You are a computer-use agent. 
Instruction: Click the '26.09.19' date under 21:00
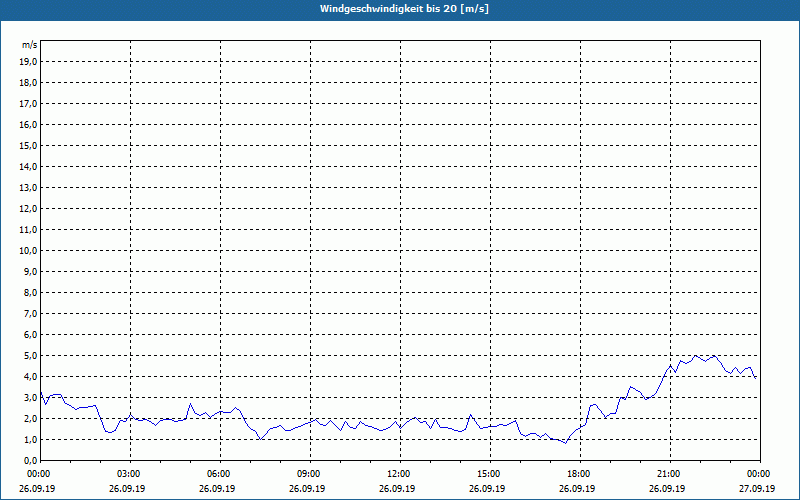(667, 488)
